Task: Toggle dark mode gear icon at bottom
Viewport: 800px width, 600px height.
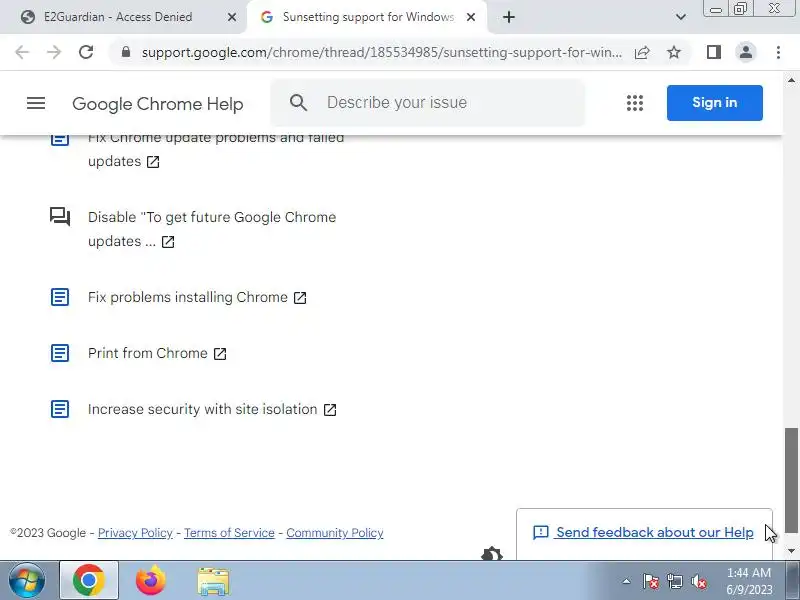Action: (492, 553)
